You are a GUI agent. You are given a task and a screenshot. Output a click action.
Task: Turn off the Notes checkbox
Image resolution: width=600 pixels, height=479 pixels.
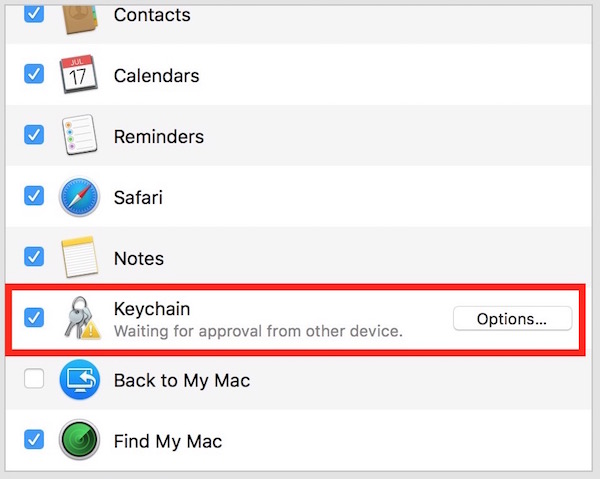[x=34, y=258]
